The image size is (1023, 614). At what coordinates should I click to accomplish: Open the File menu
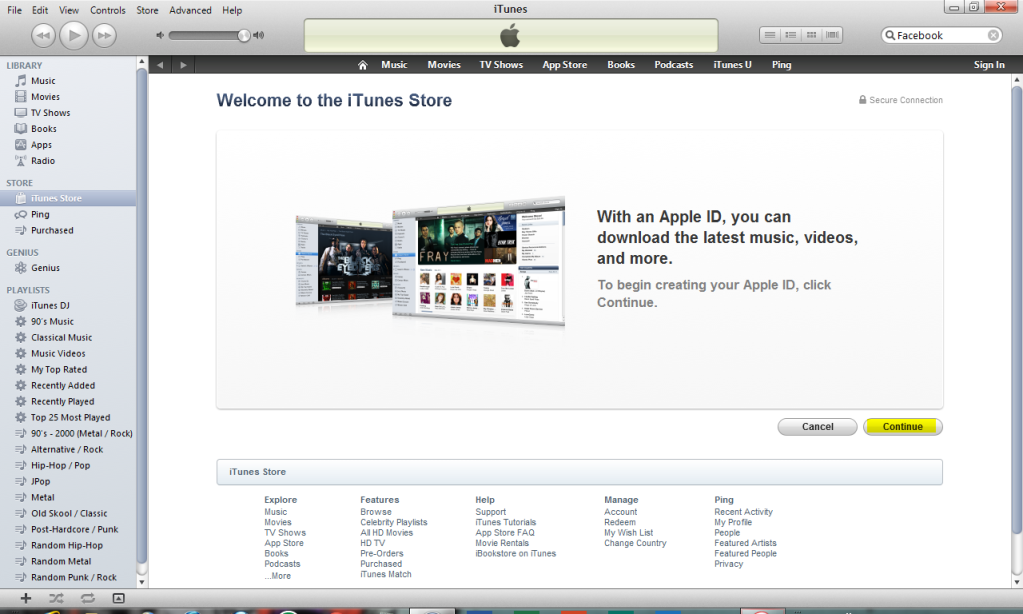(x=14, y=10)
